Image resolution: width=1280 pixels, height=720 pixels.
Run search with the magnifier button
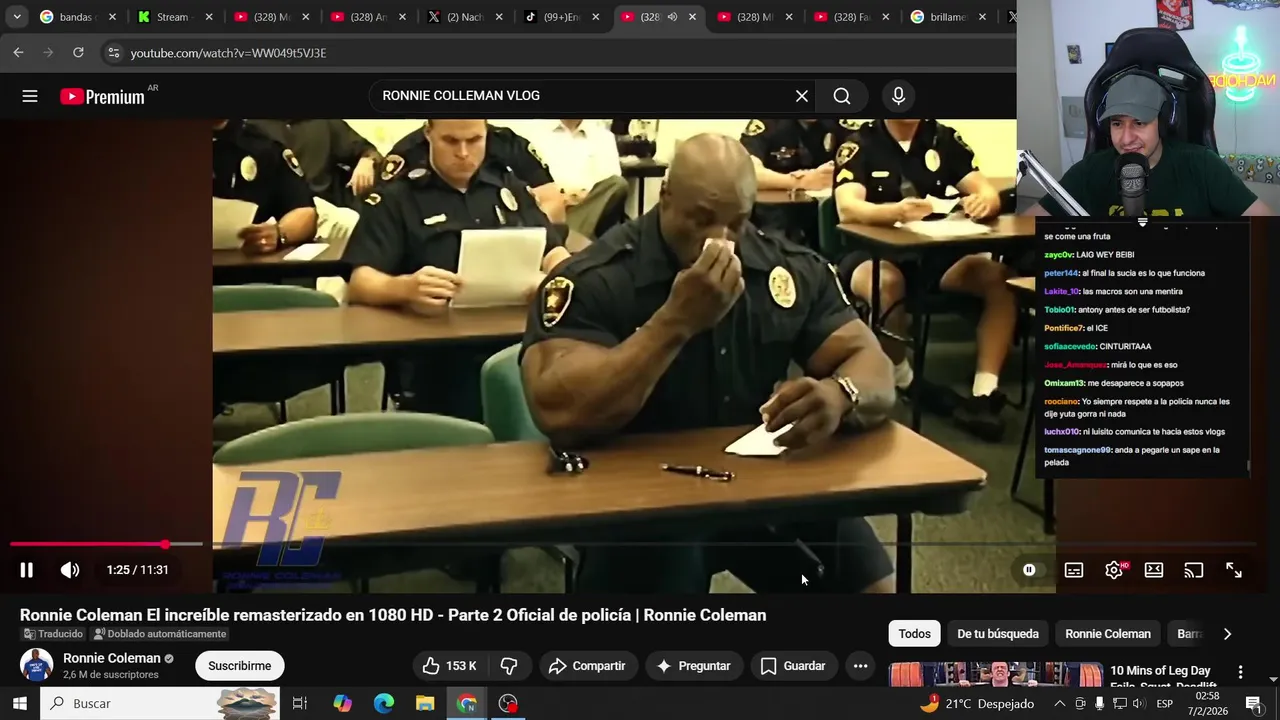(x=842, y=96)
